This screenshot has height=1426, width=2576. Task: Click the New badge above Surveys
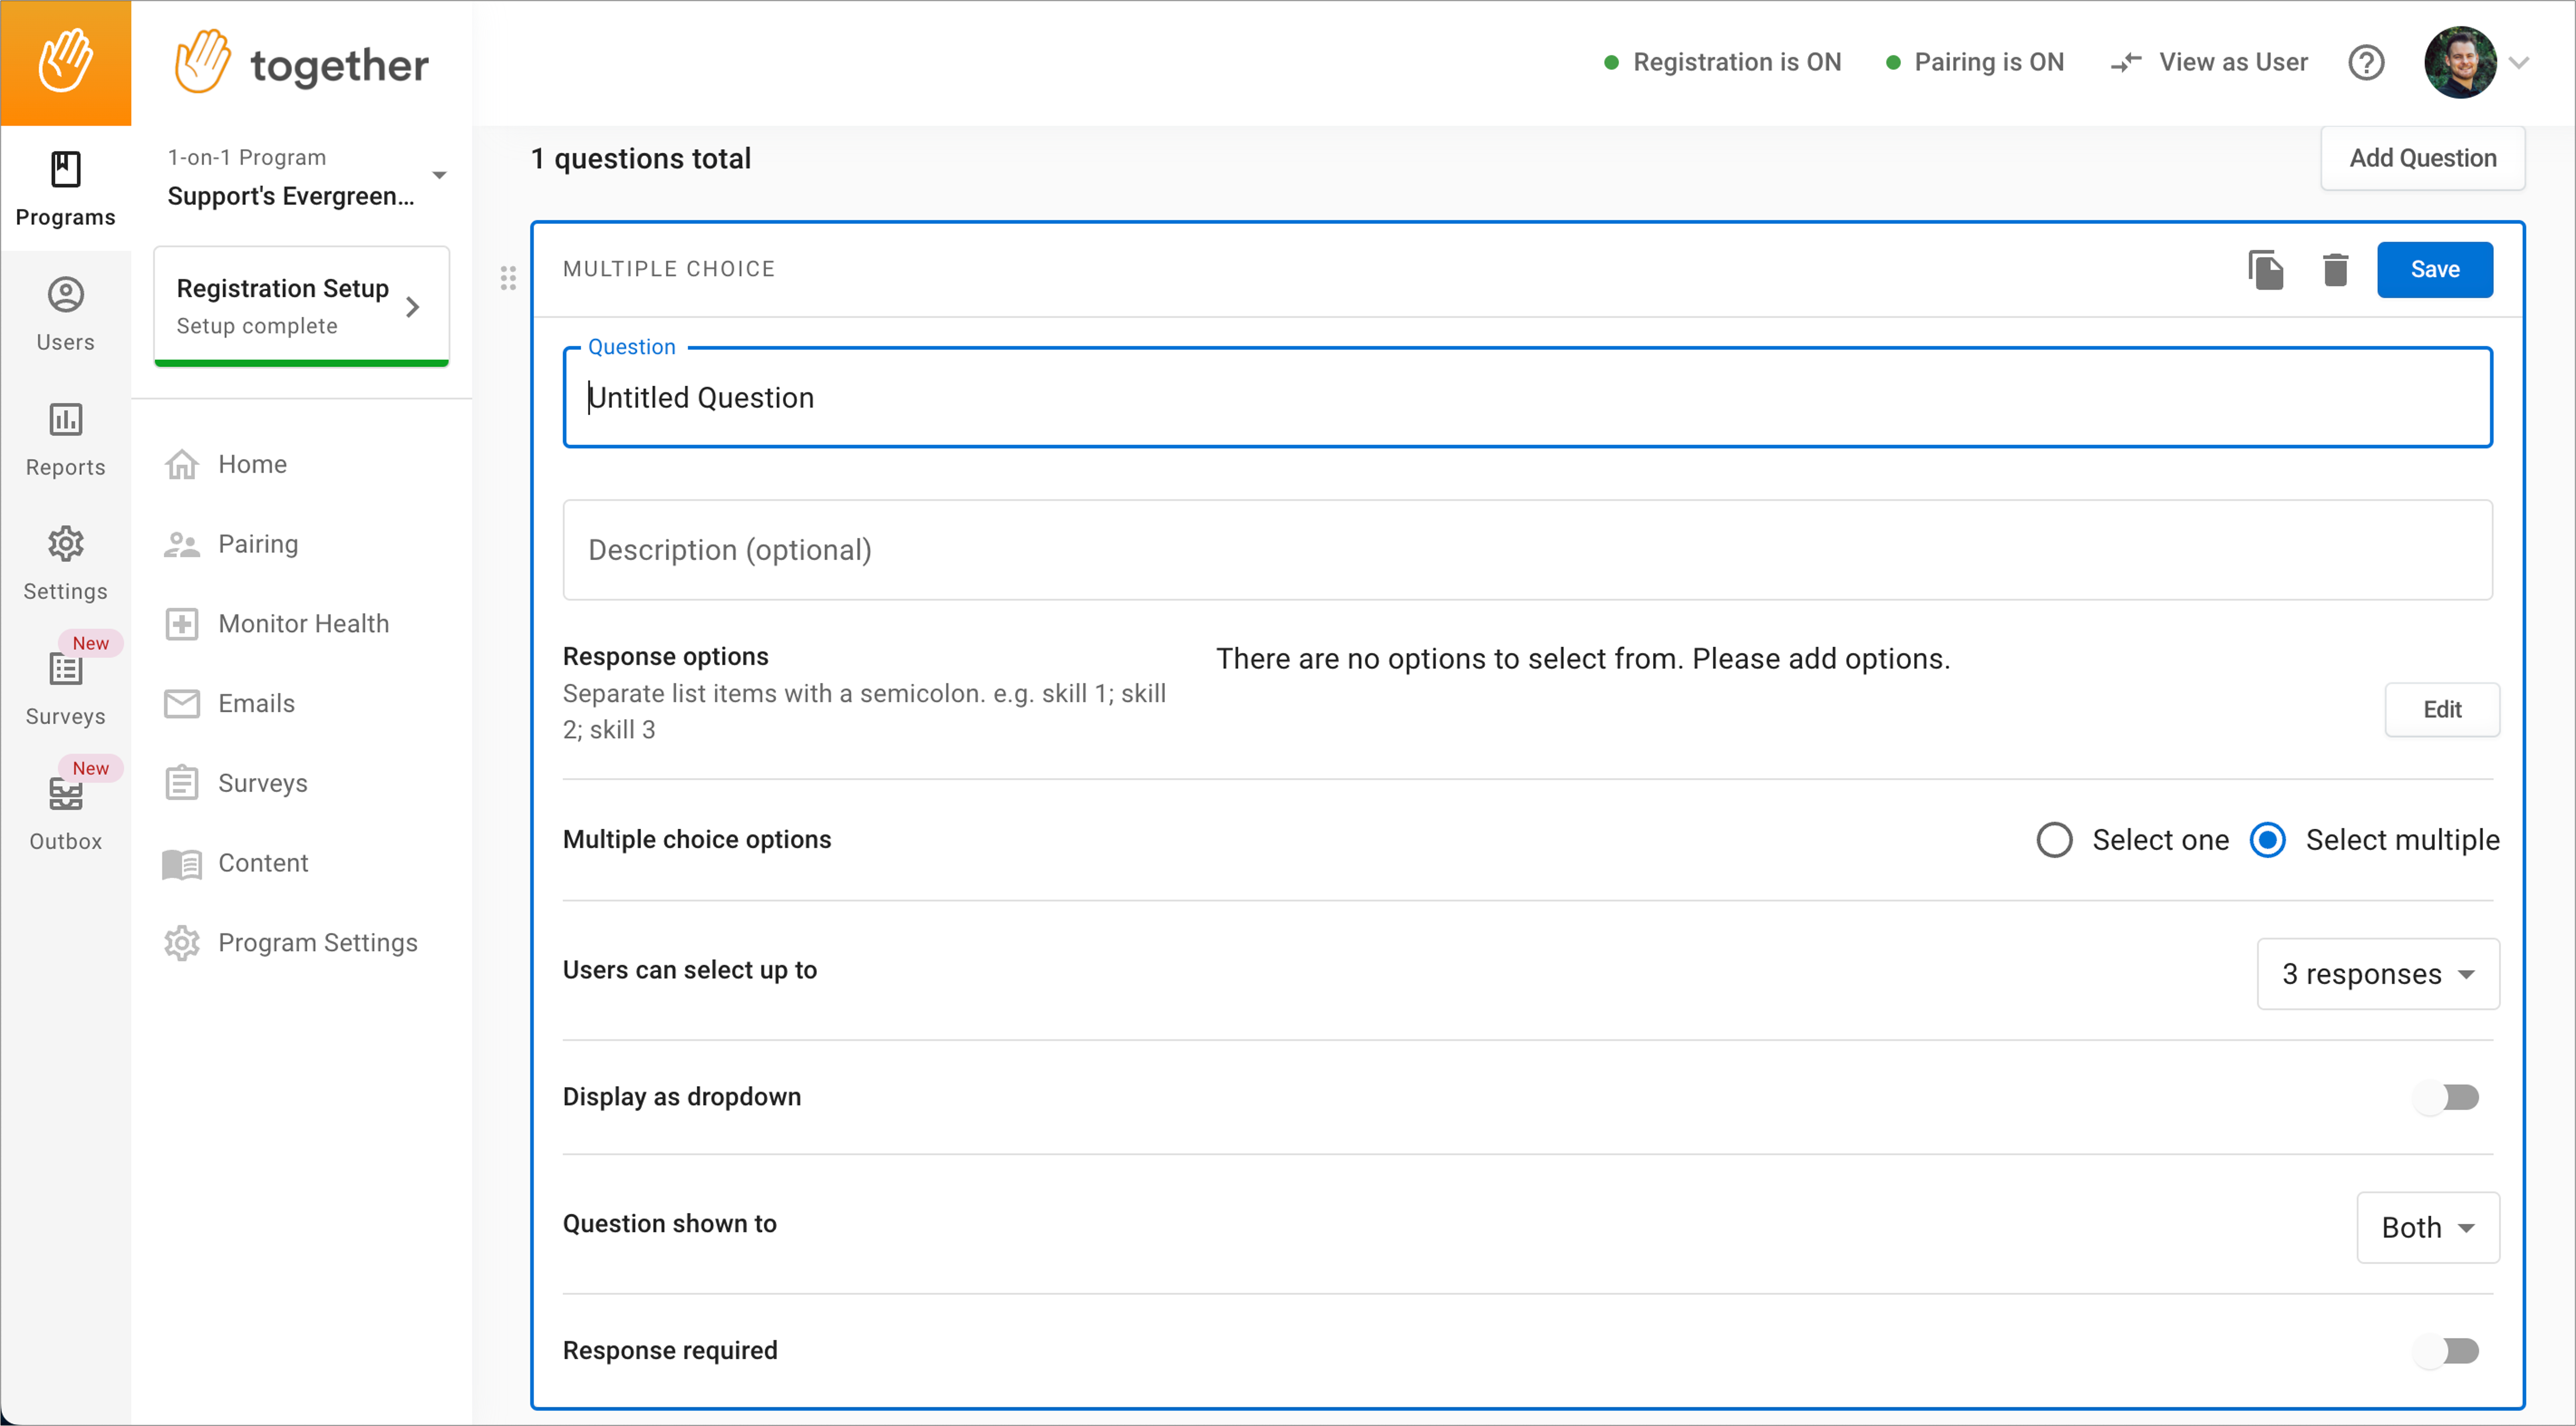90,643
